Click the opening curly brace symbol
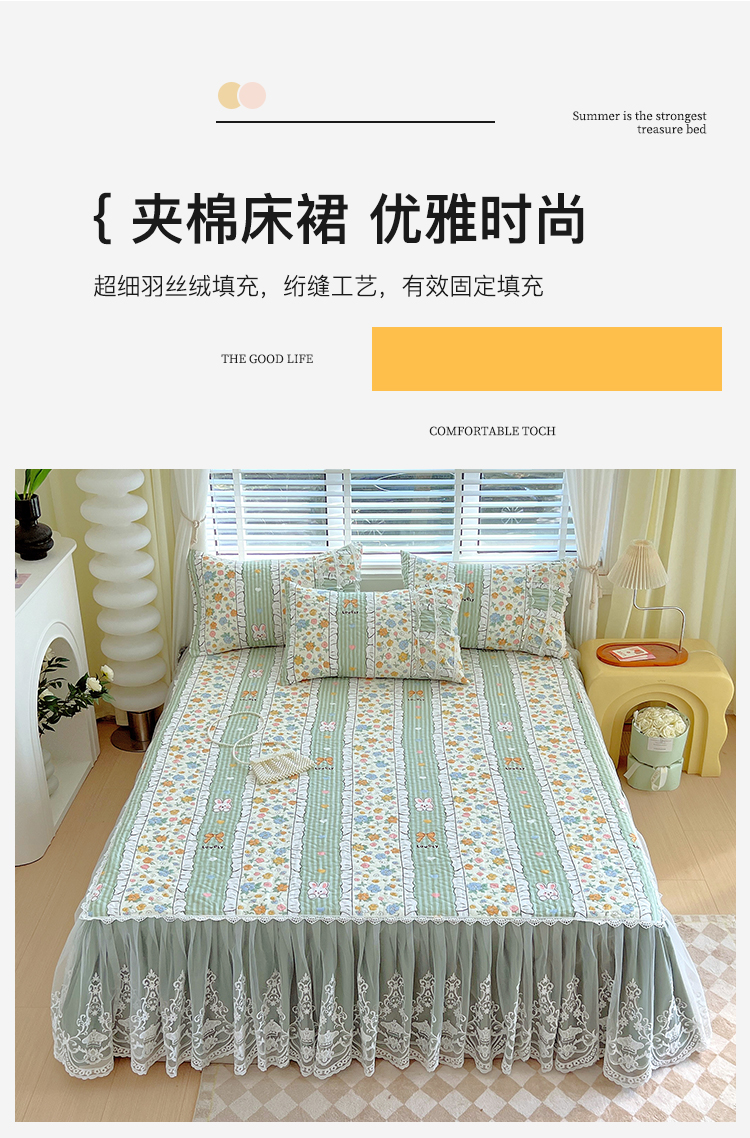This screenshot has height=1138, width=750. [x=102, y=218]
